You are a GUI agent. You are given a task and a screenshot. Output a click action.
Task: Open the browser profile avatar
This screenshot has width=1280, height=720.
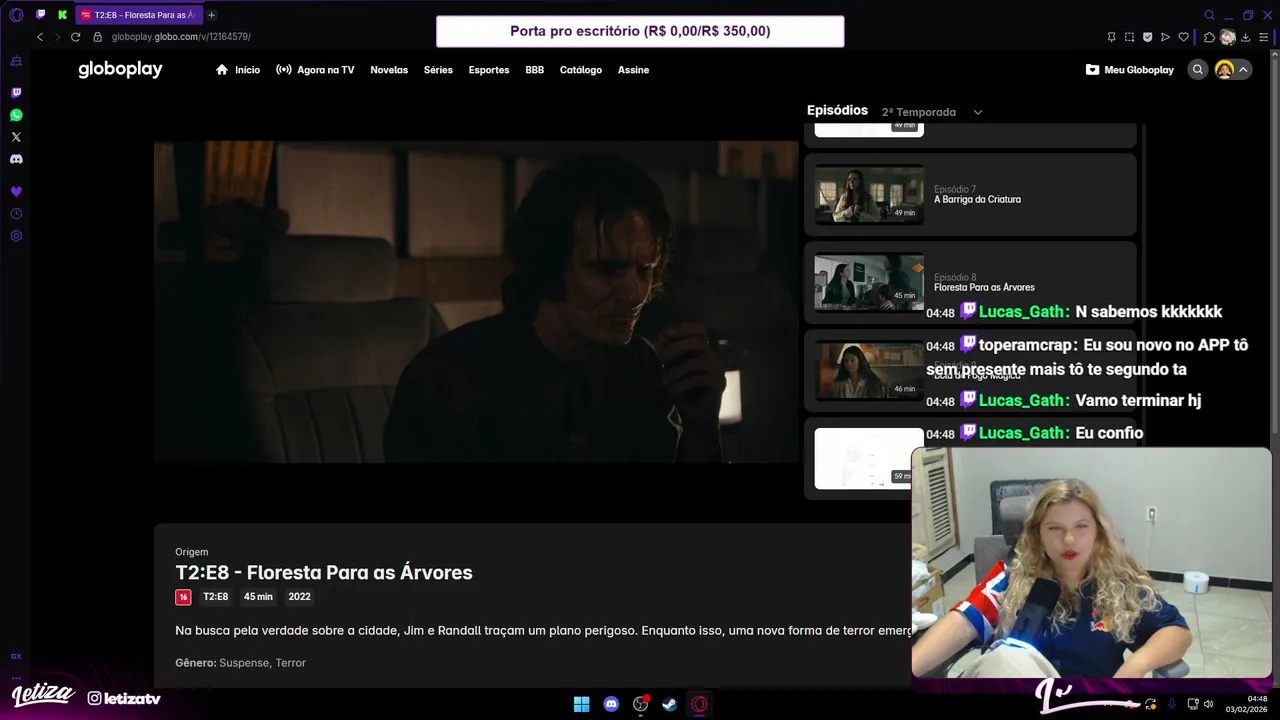coord(1228,37)
